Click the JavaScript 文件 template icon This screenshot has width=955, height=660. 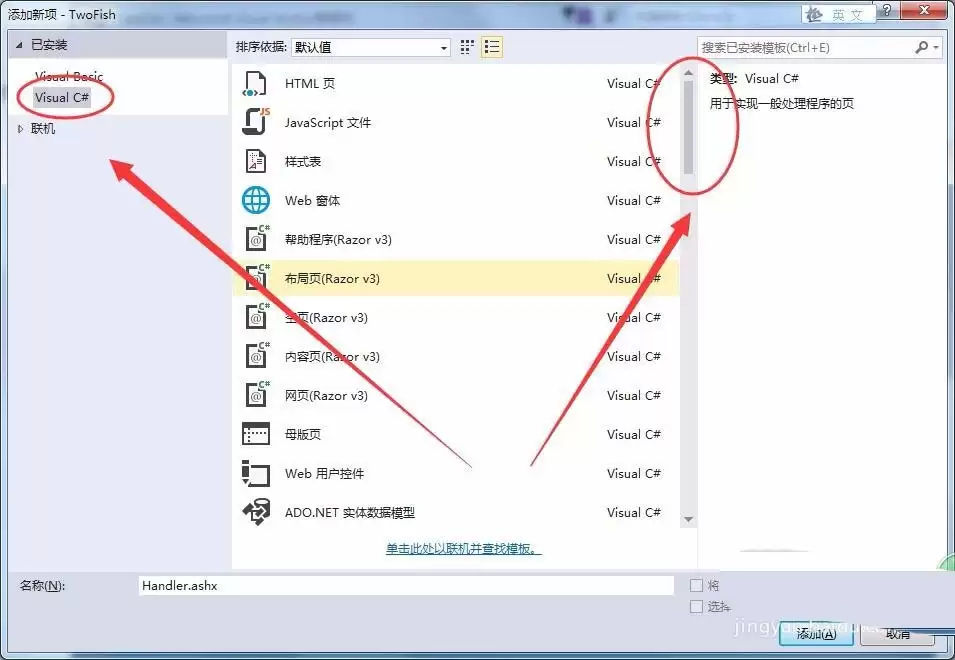257,122
